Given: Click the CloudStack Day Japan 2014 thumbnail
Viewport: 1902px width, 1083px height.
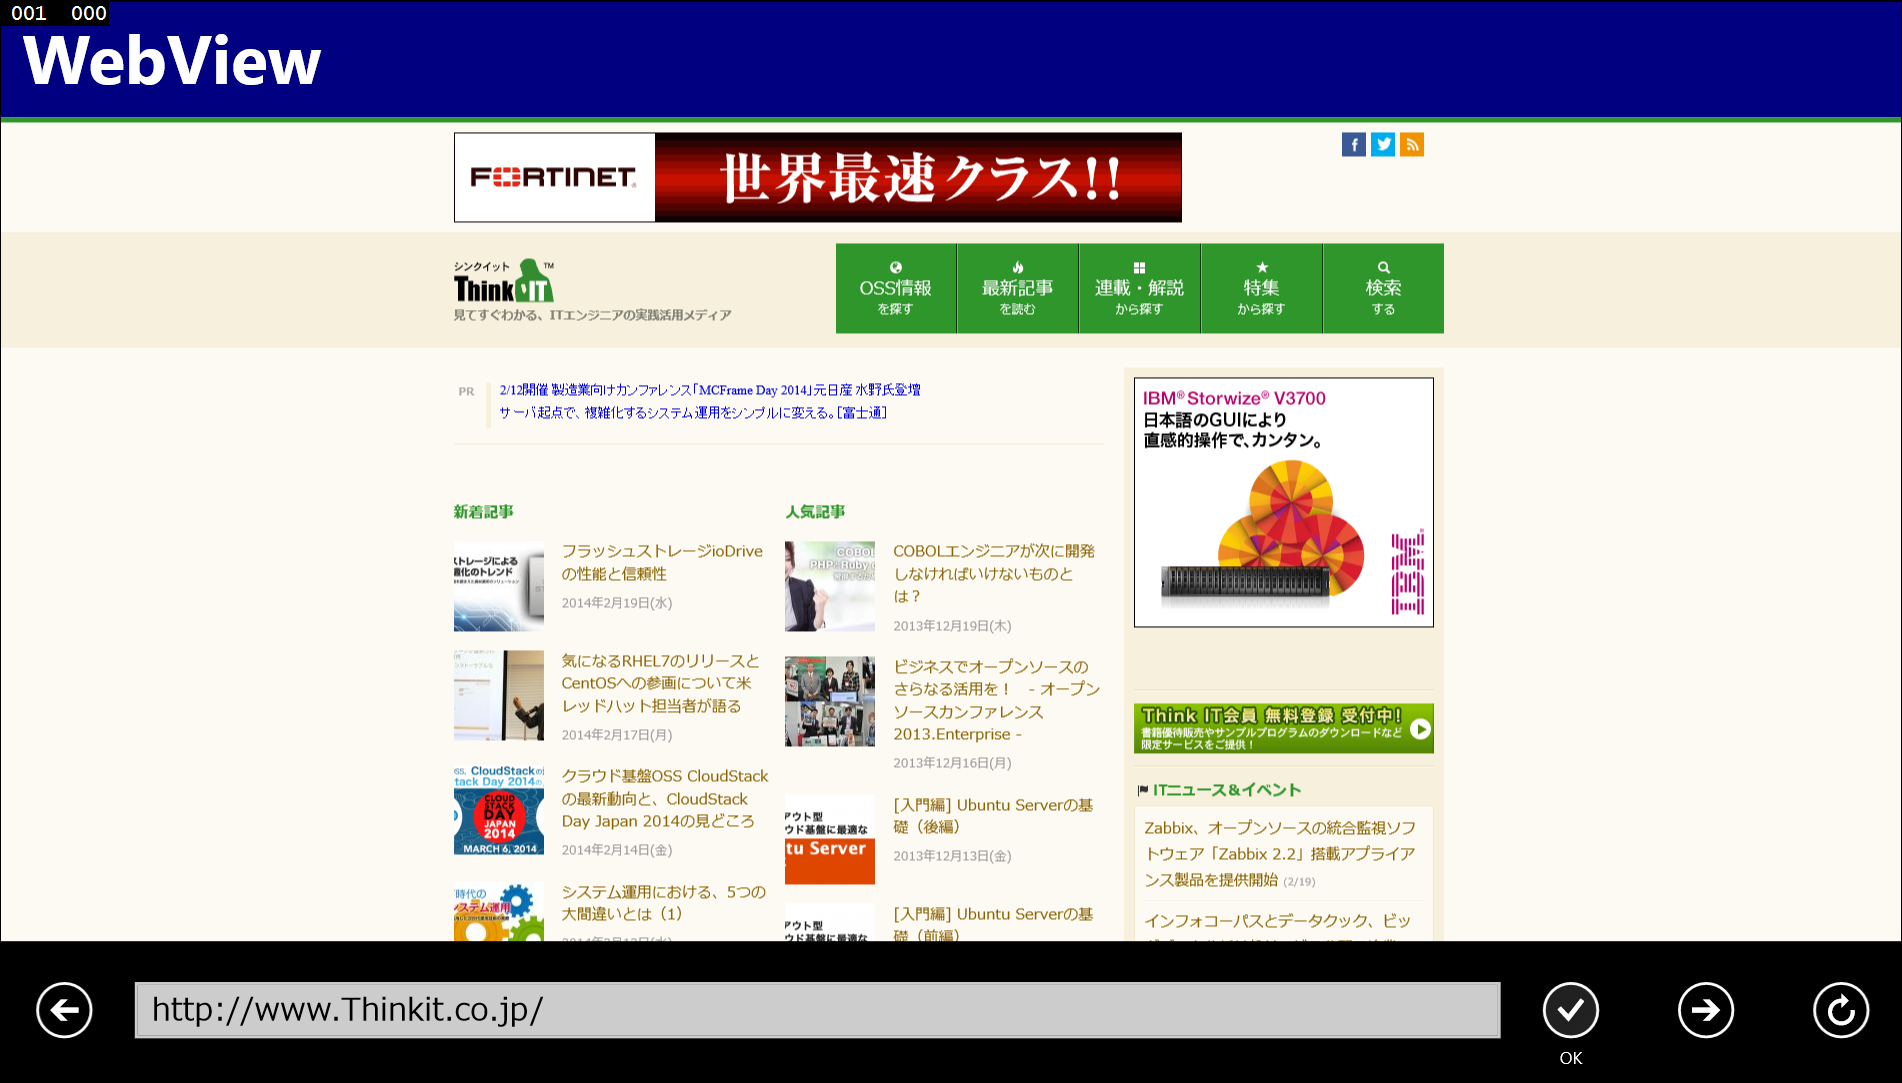Looking at the screenshot, I should coord(498,810).
